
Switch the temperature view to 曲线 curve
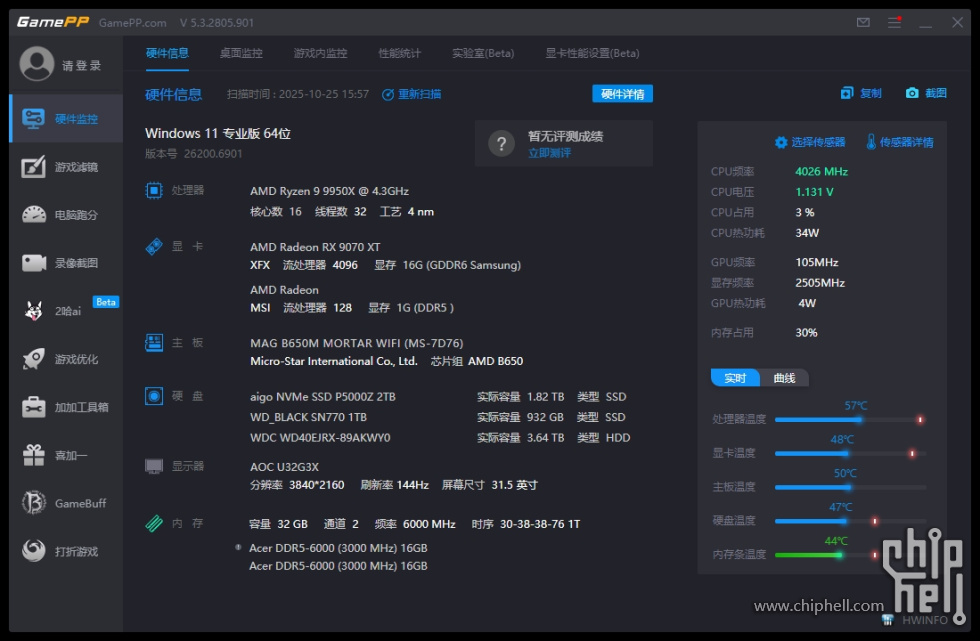click(x=784, y=378)
